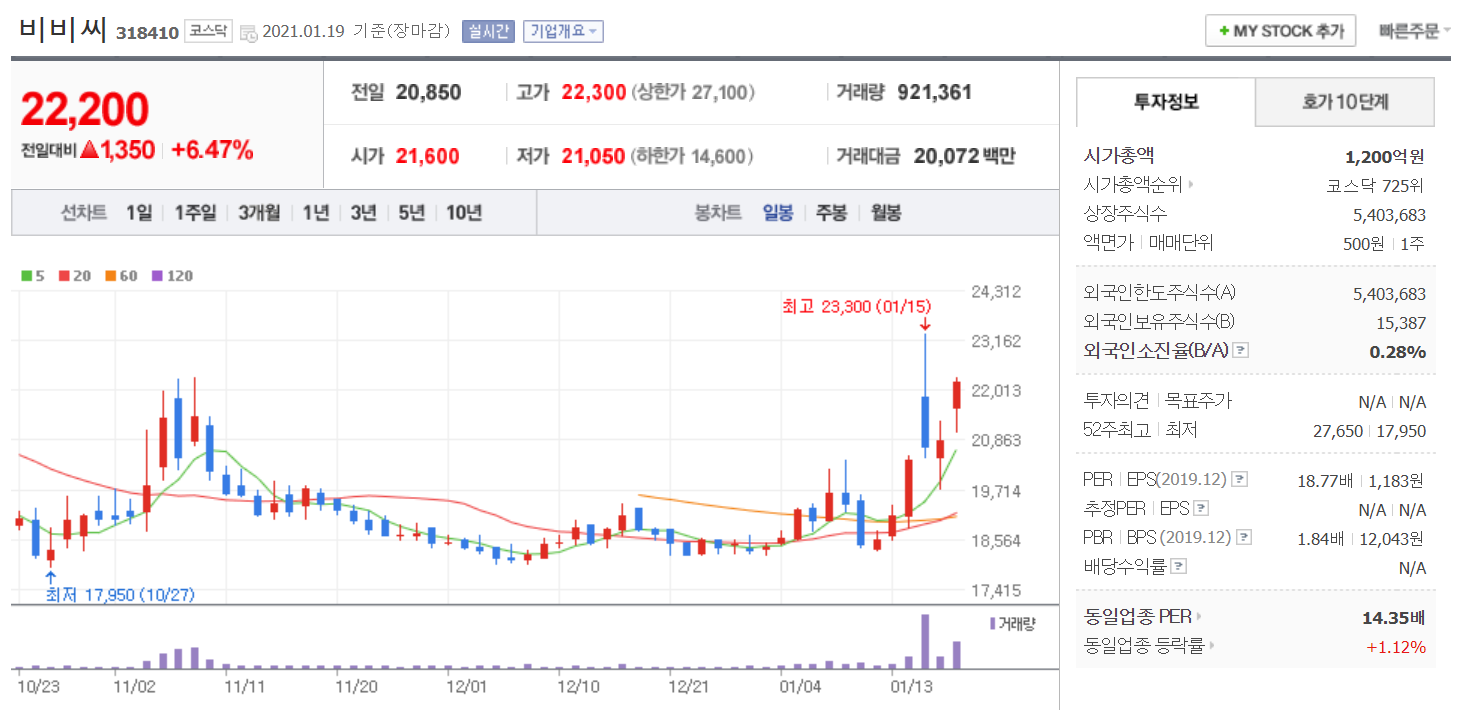Select 월봉 monthly candle chart
The image size is (1459, 710).
tap(885, 212)
